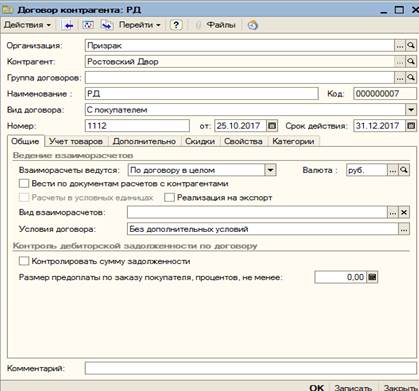Screen dimensions: 419x391
Task: Switch to the Общие tab
Action: pos(25,141)
